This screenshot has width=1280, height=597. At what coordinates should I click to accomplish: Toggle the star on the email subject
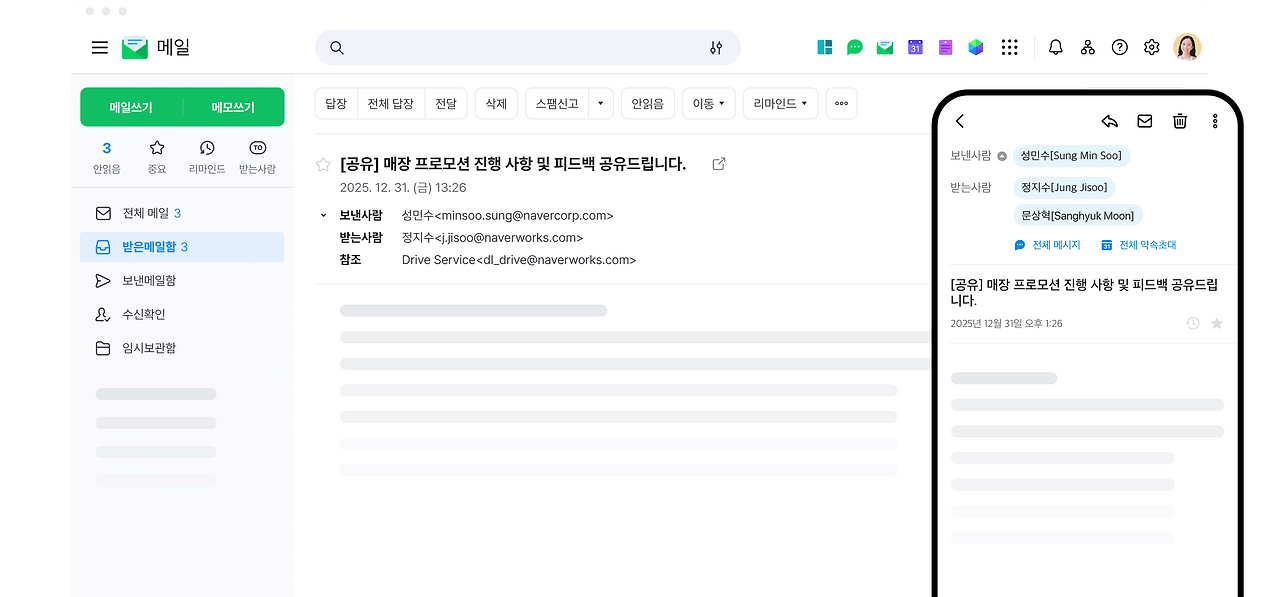323,164
